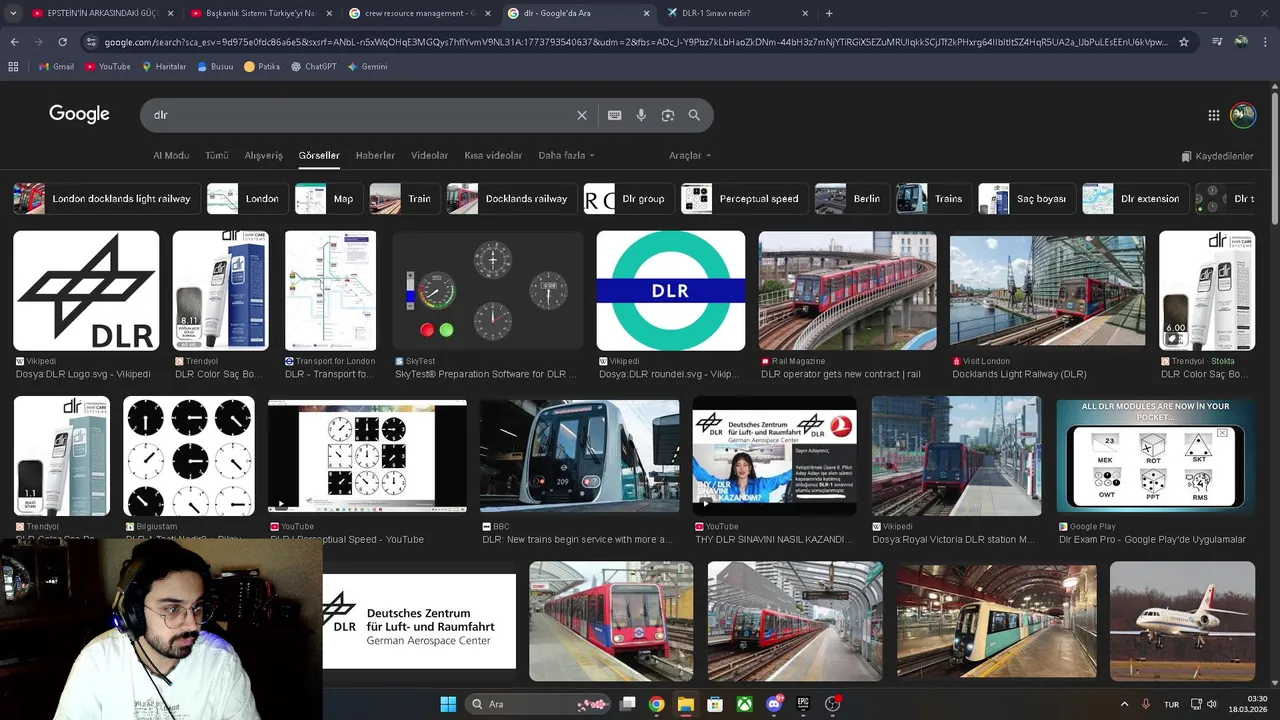Open Epic Games Launcher from taskbar

803,704
